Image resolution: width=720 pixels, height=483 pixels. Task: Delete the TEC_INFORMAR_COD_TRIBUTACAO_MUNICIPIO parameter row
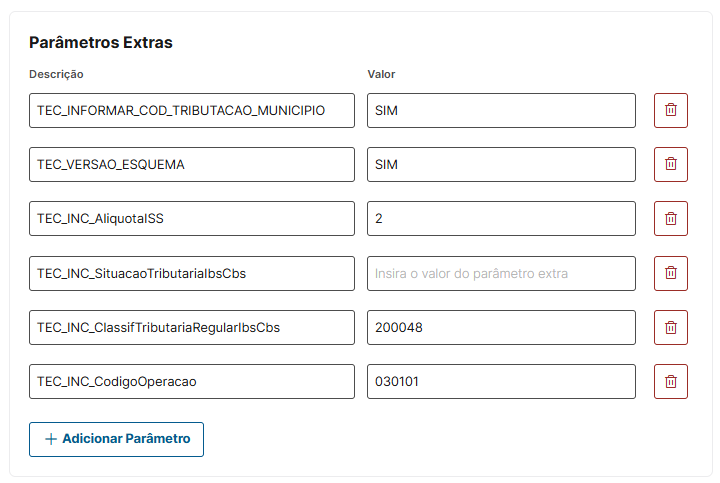[670, 111]
